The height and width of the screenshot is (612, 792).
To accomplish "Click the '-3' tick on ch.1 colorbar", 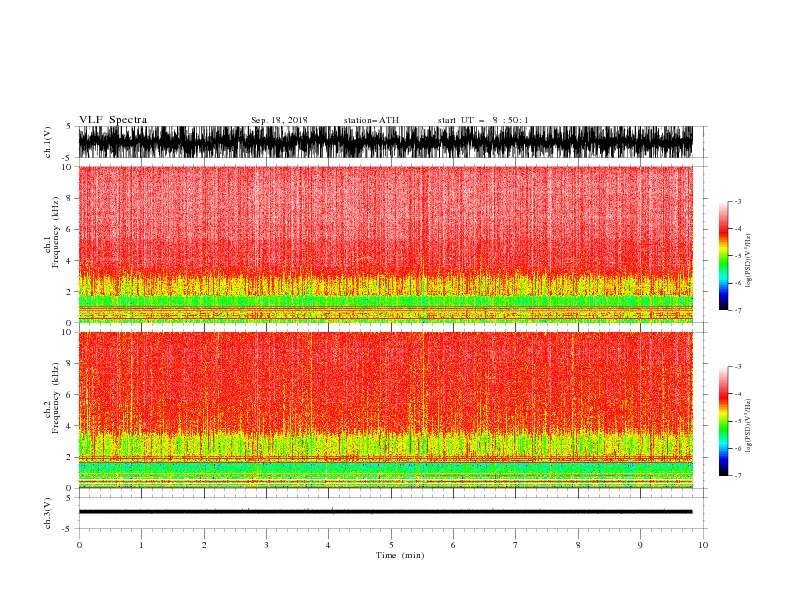I will [738, 201].
